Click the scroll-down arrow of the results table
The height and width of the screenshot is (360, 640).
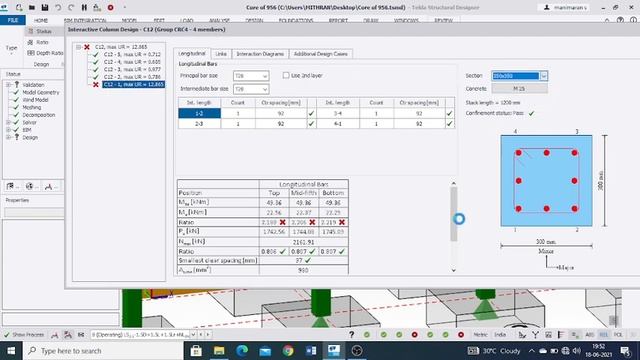point(453,270)
